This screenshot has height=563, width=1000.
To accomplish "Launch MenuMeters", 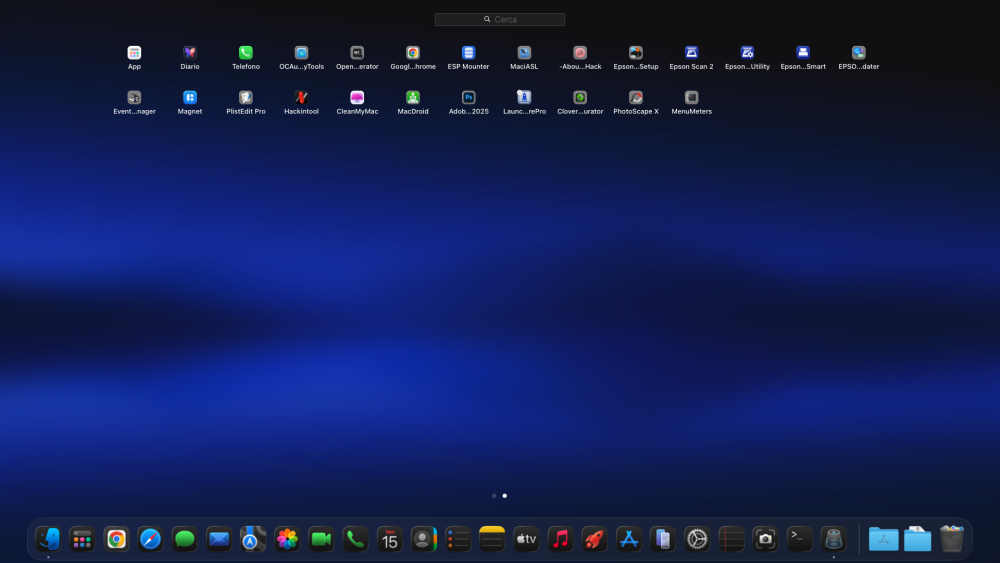I will click(691, 98).
